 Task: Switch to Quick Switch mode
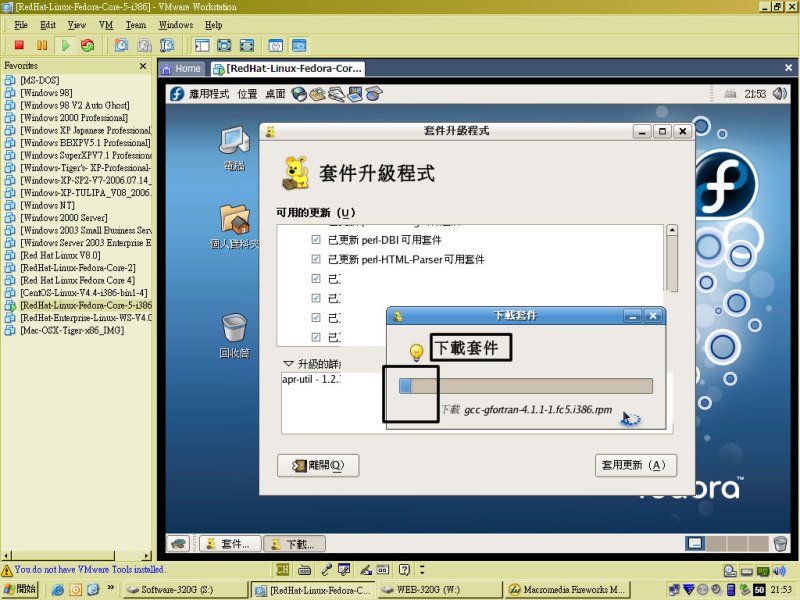pos(224,45)
